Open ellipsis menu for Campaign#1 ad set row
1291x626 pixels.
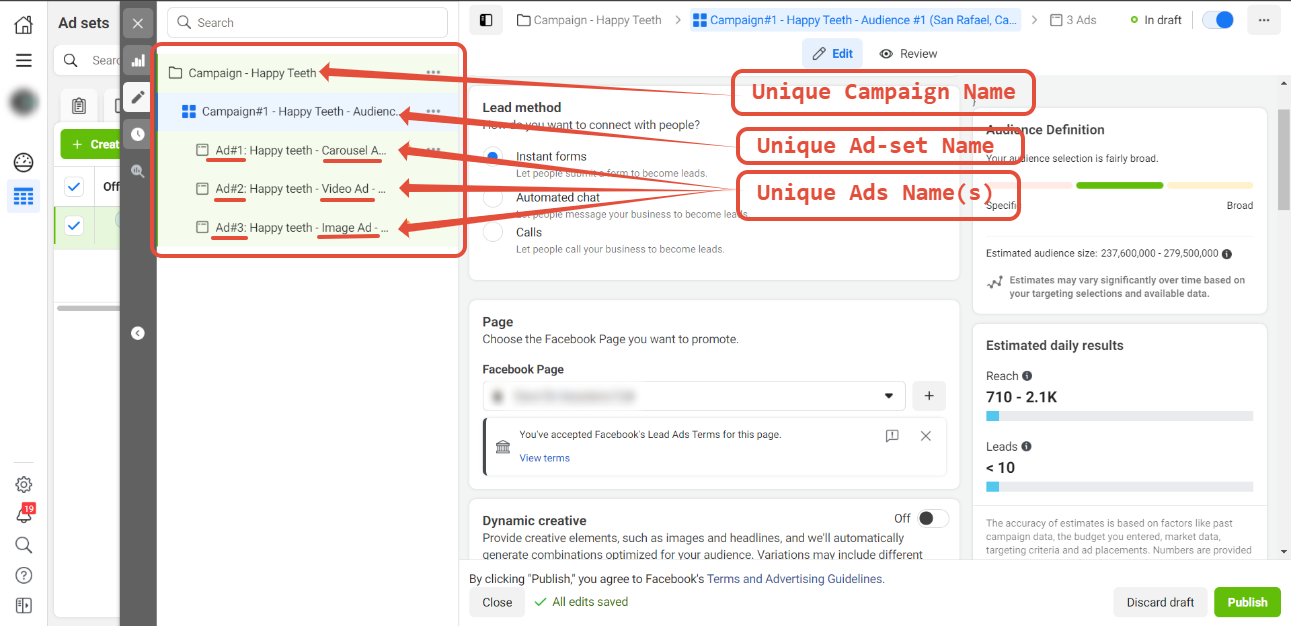point(433,112)
